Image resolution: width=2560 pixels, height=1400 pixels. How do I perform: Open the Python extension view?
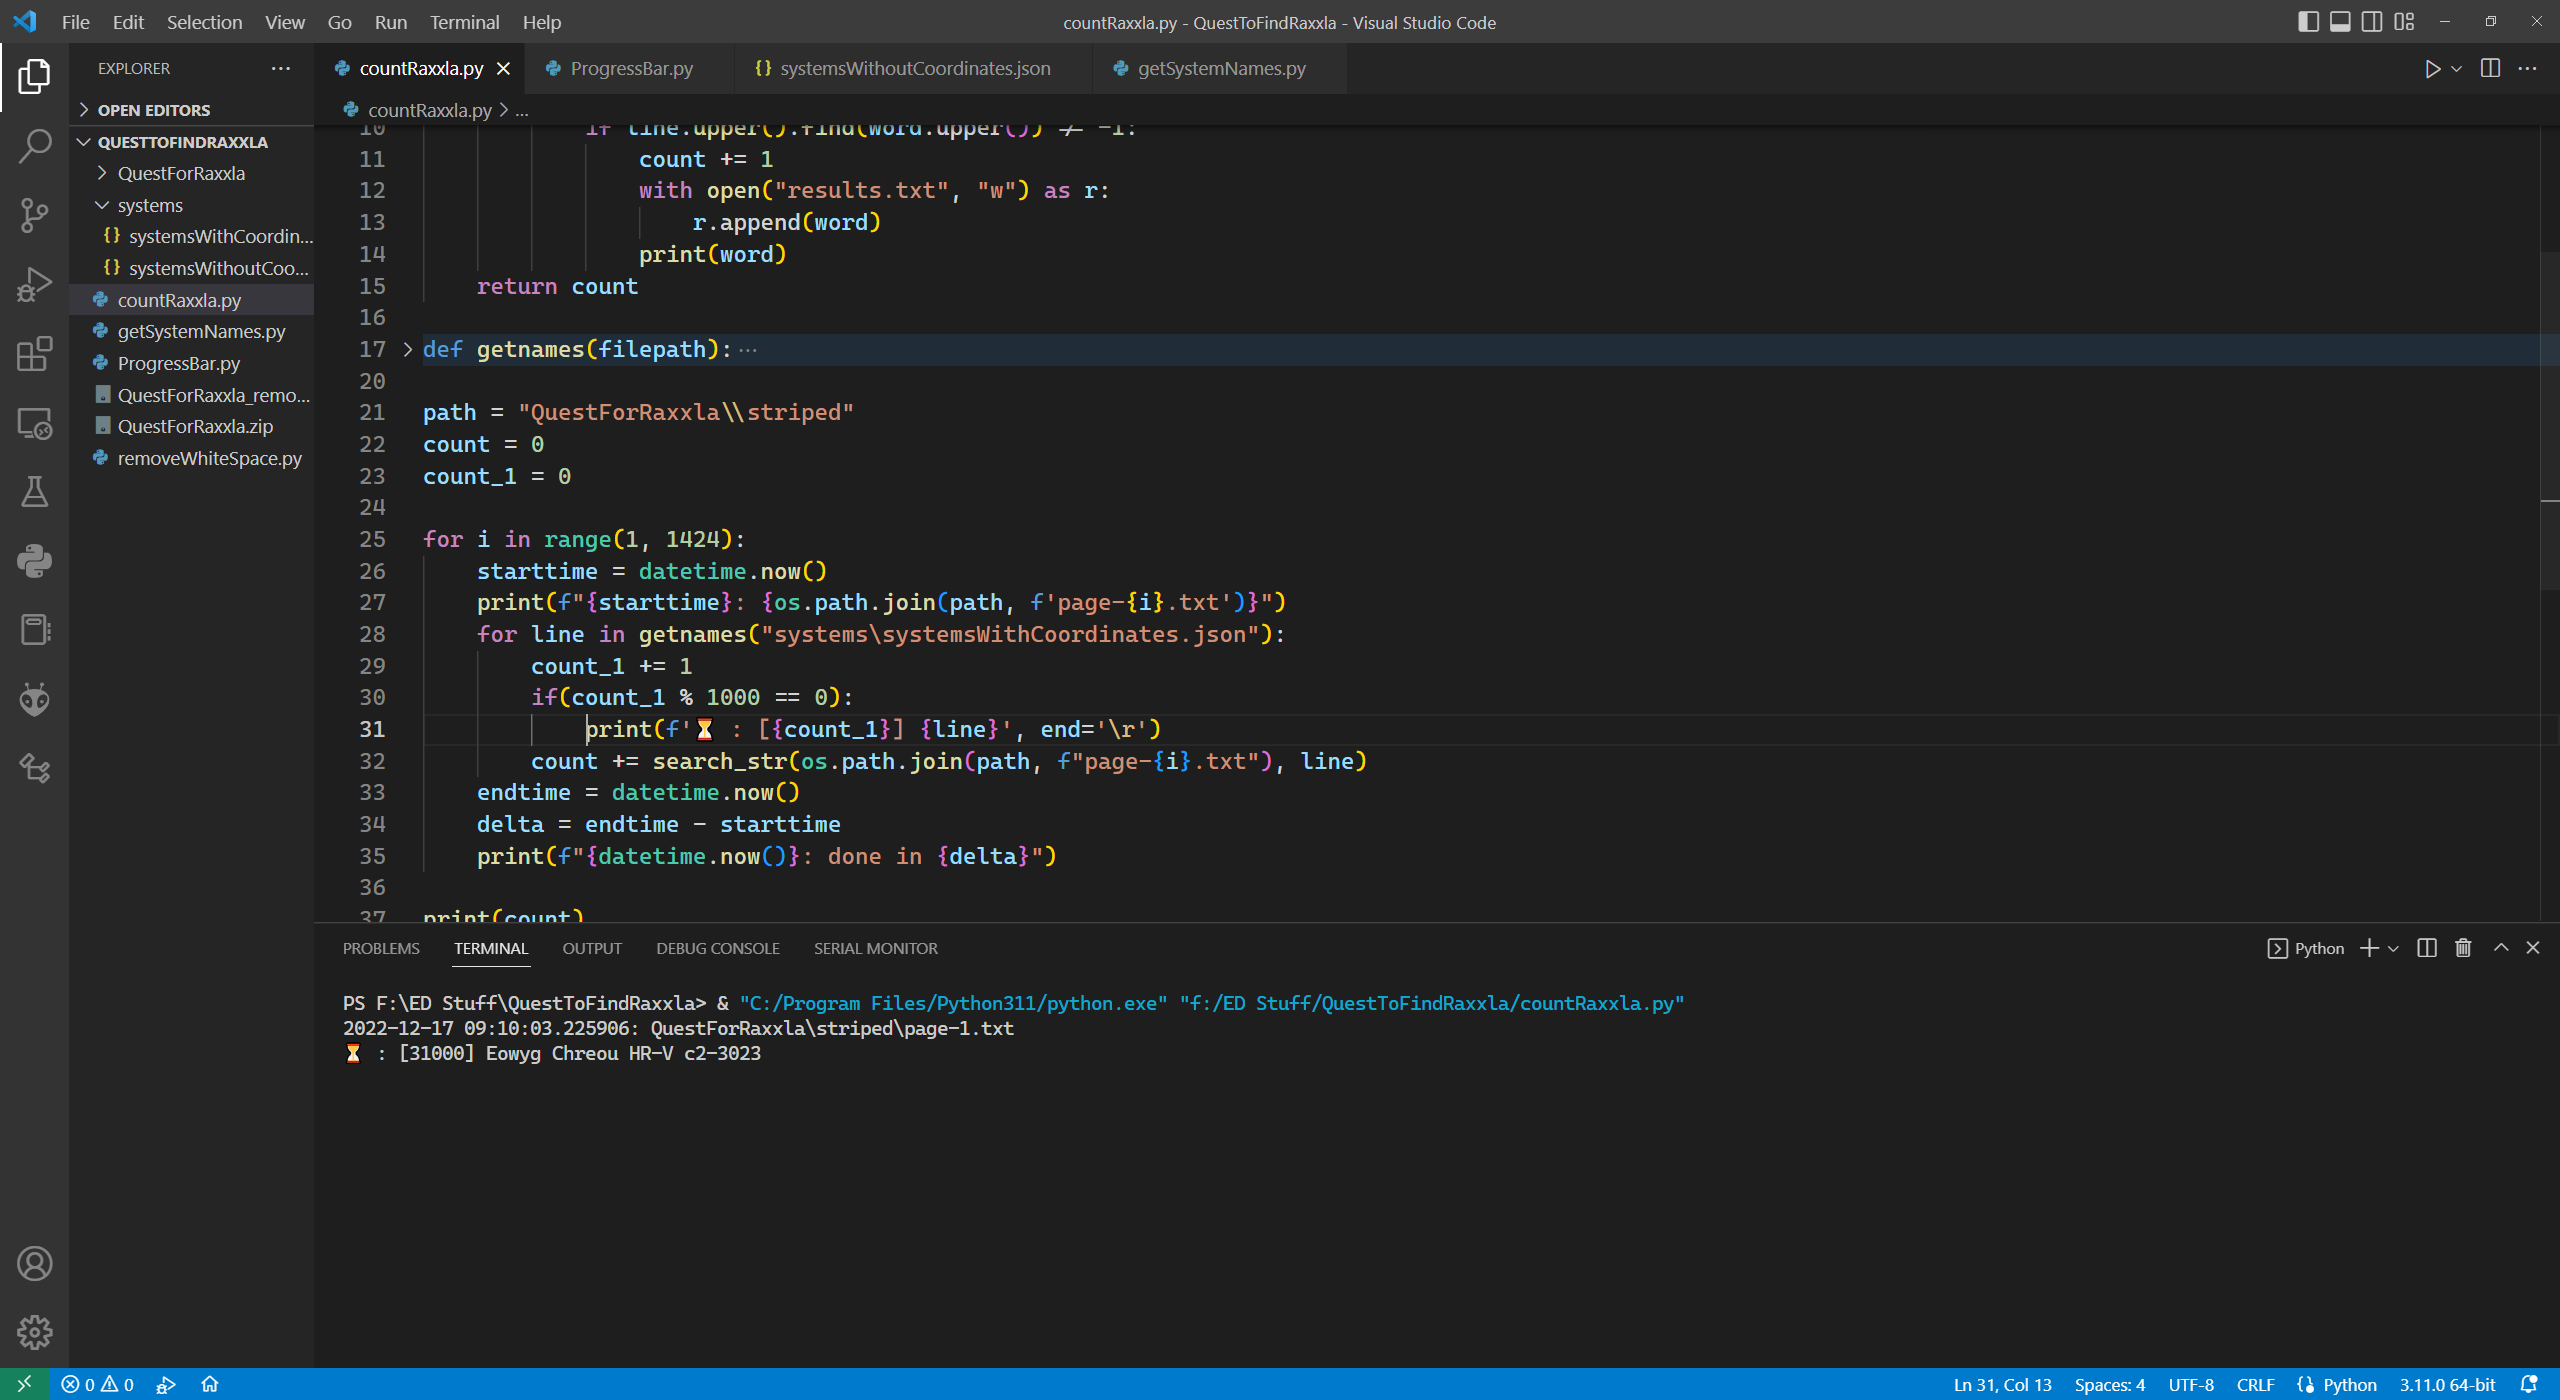(x=34, y=561)
